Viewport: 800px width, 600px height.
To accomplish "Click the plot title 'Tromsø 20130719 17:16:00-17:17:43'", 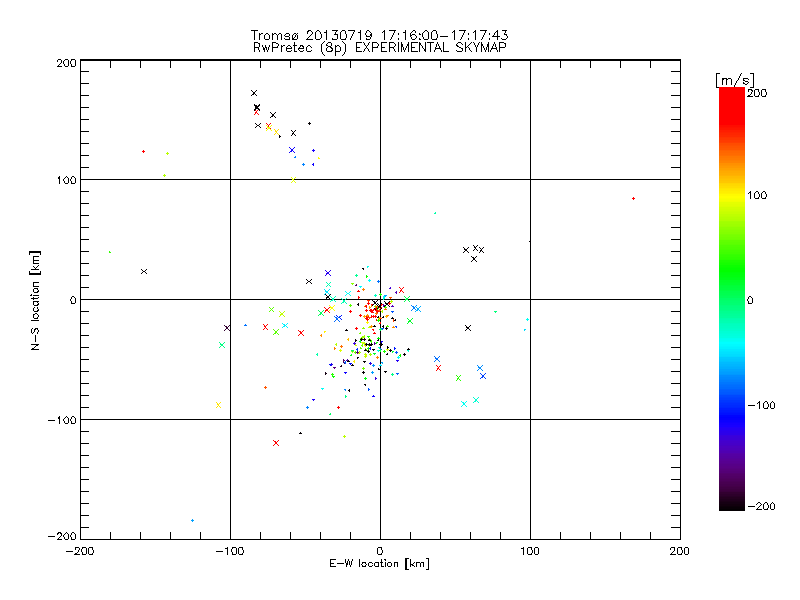I will click(x=379, y=35).
